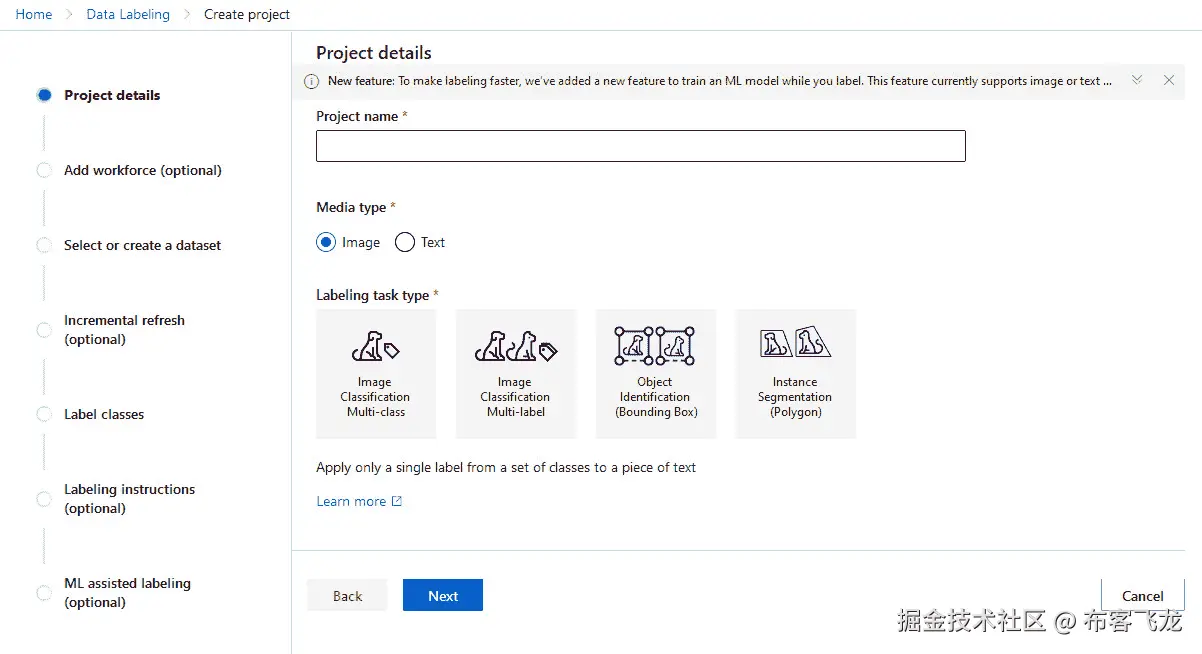The width and height of the screenshot is (1202, 654).
Task: Select the Text media type radio
Action: click(x=405, y=242)
